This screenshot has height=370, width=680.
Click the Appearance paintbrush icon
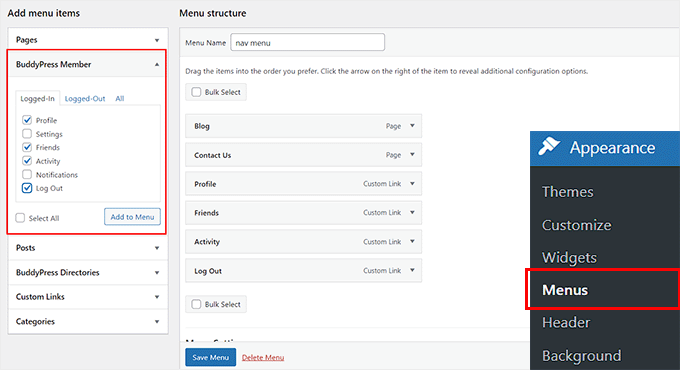549,147
